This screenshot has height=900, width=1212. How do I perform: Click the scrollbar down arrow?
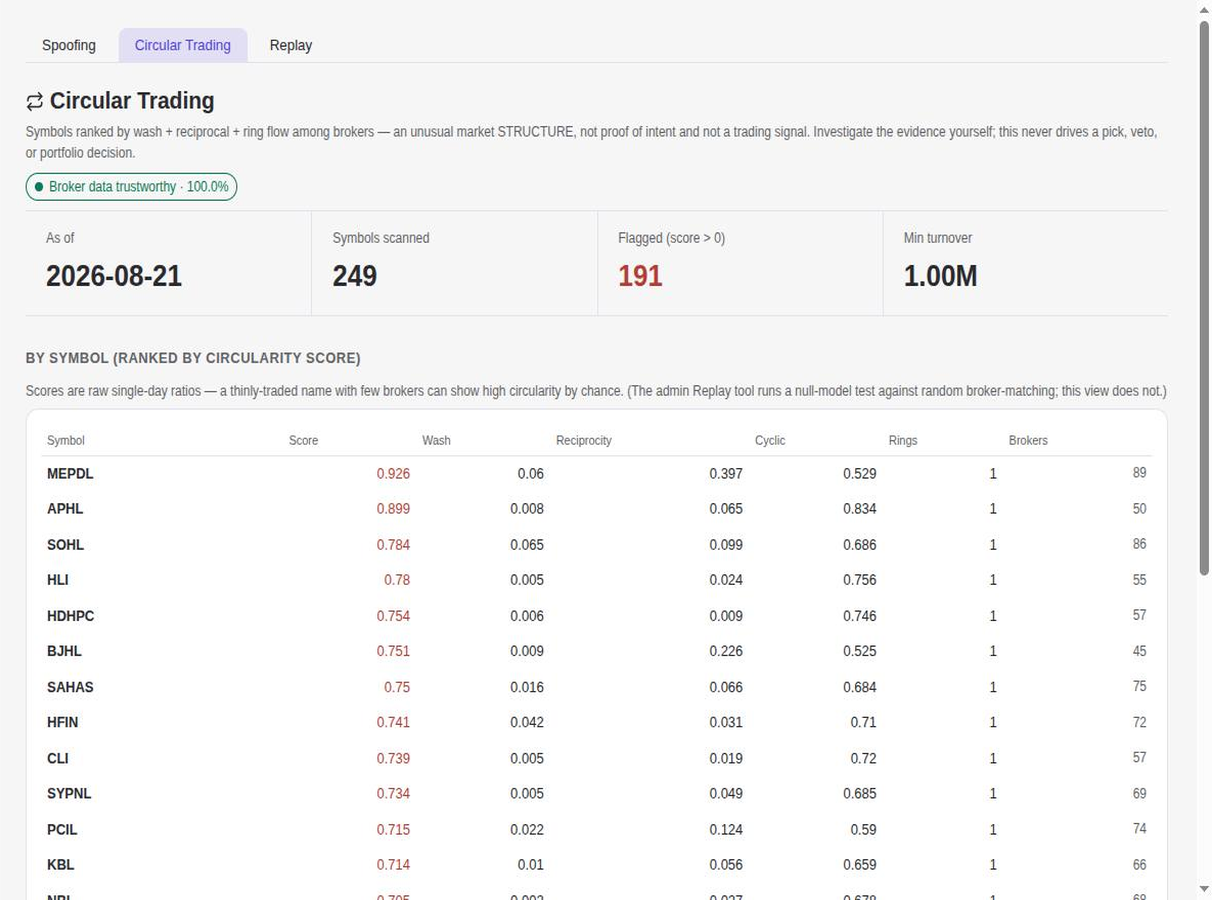coord(1203,890)
